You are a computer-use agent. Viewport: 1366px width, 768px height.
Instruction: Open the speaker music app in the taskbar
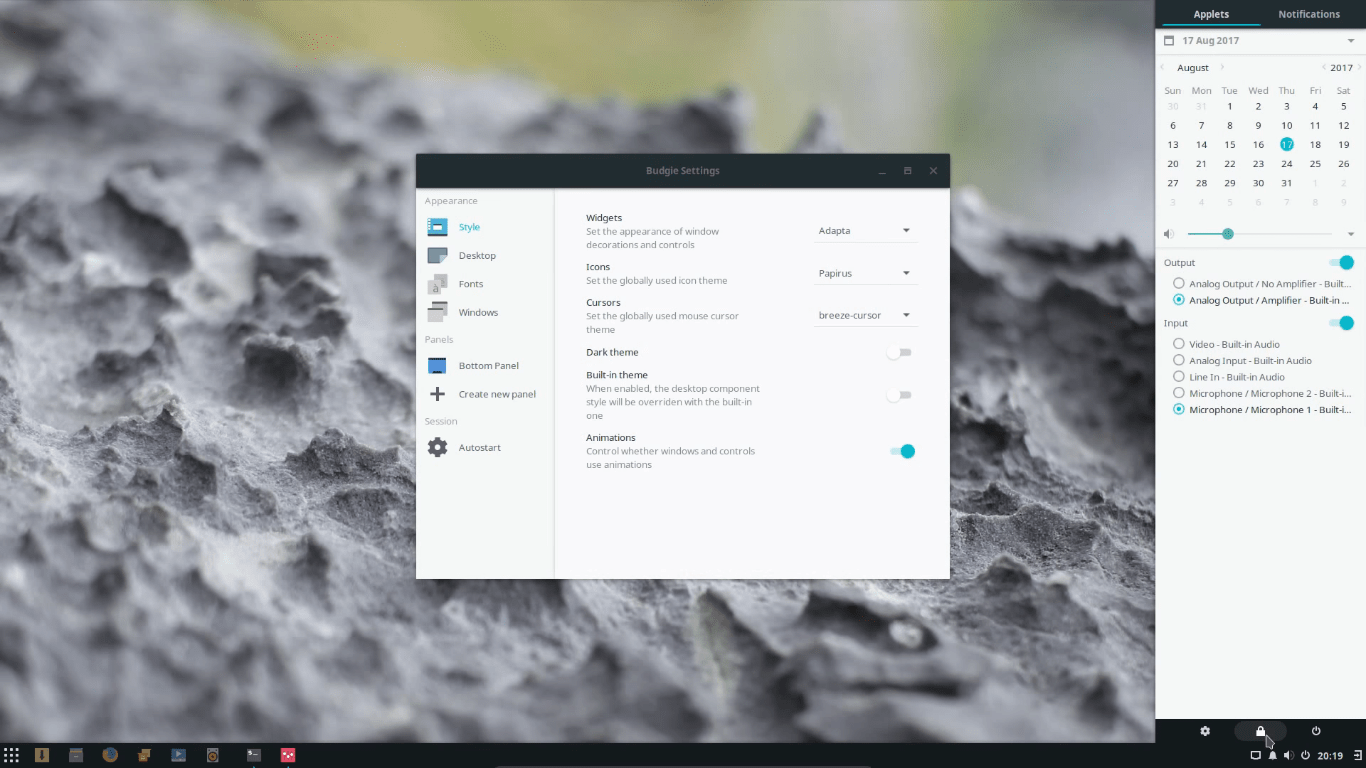[x=212, y=755]
